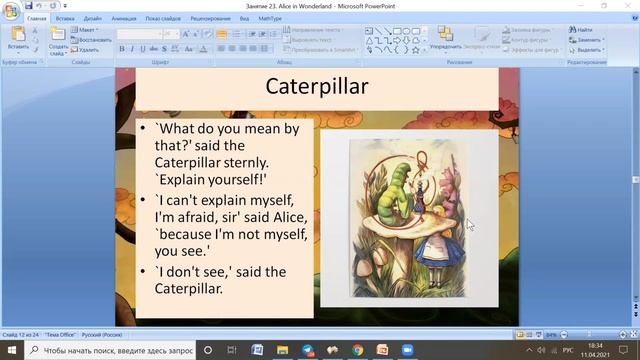Image resolution: width=640 pixels, height=360 pixels.
Task: Open the Заливка фигуры shape fill menu
Action: [x=527, y=30]
